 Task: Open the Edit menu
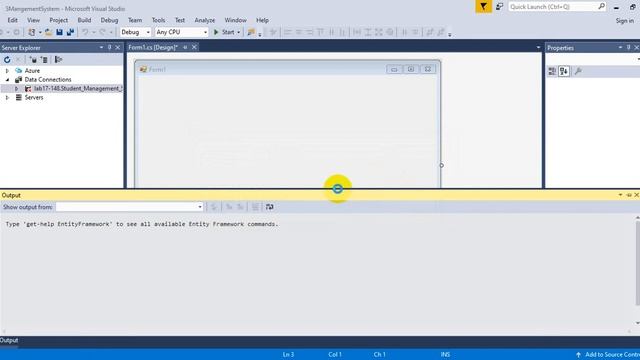[12, 20]
